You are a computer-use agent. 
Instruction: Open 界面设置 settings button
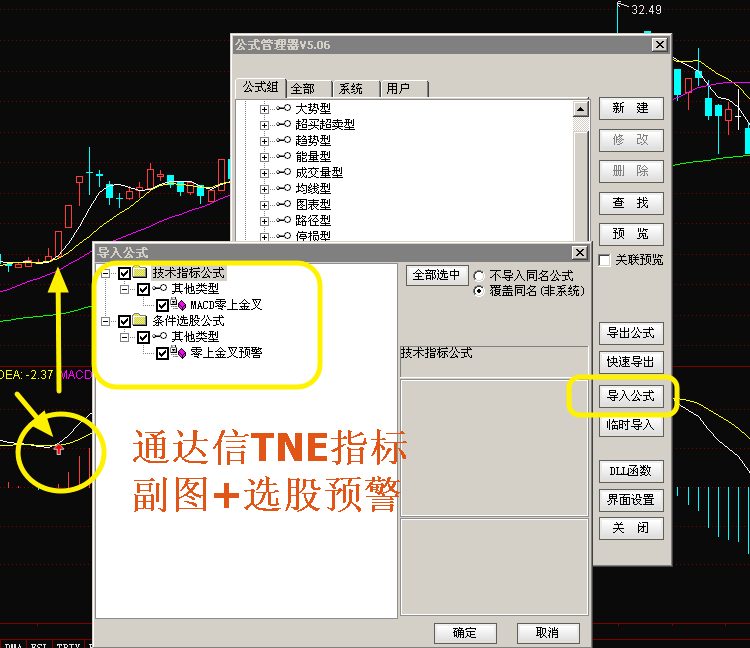coord(631,500)
